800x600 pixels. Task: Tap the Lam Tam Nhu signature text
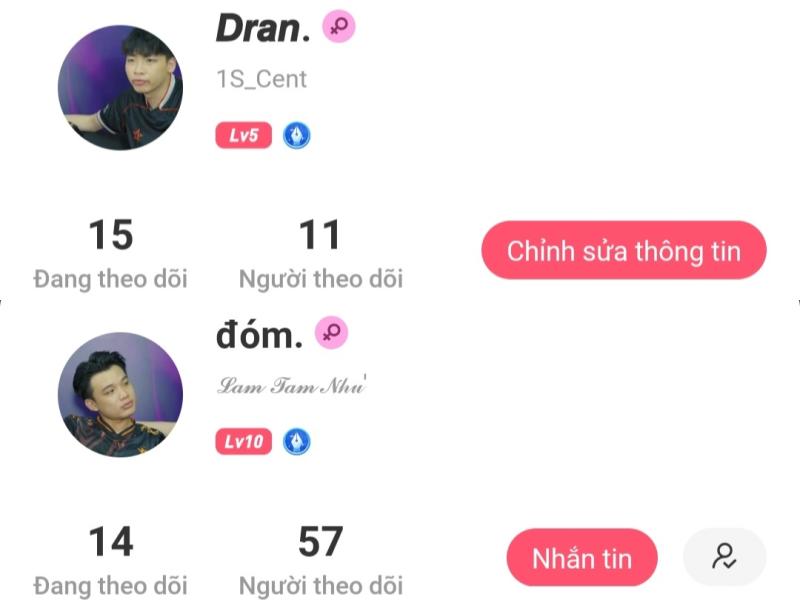291,385
